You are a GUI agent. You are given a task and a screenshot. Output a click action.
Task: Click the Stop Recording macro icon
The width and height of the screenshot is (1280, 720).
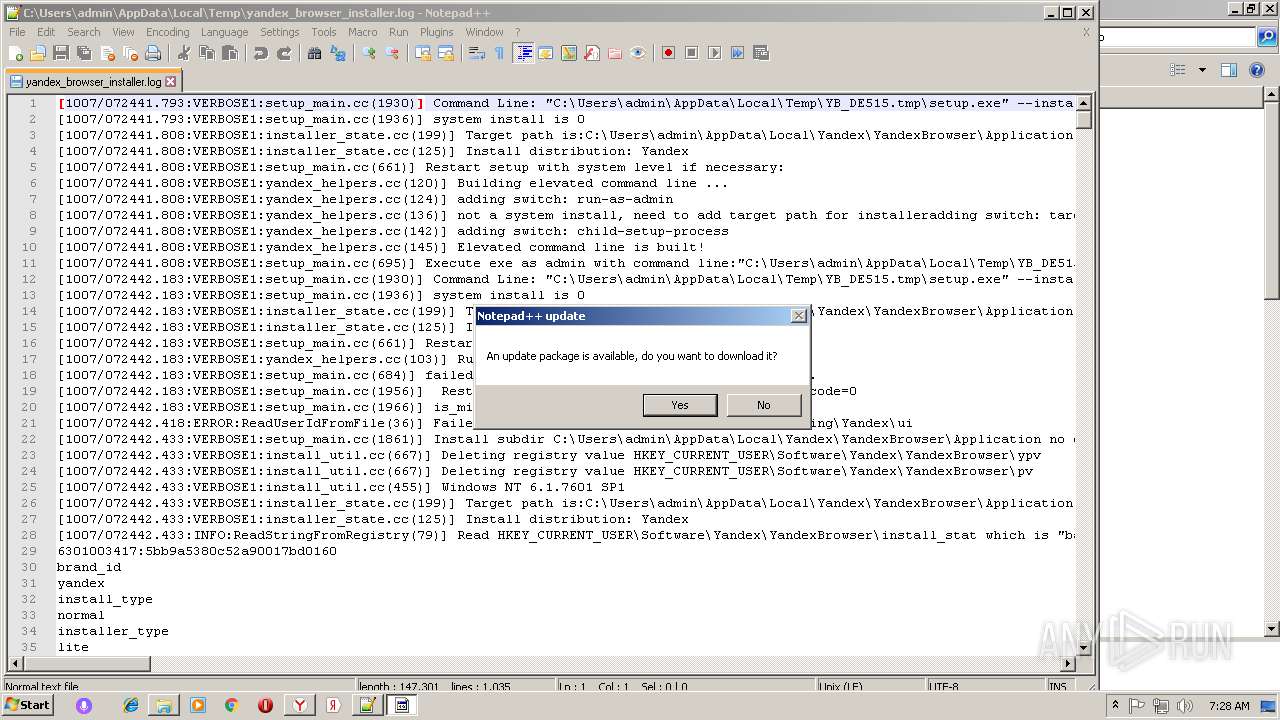691,53
